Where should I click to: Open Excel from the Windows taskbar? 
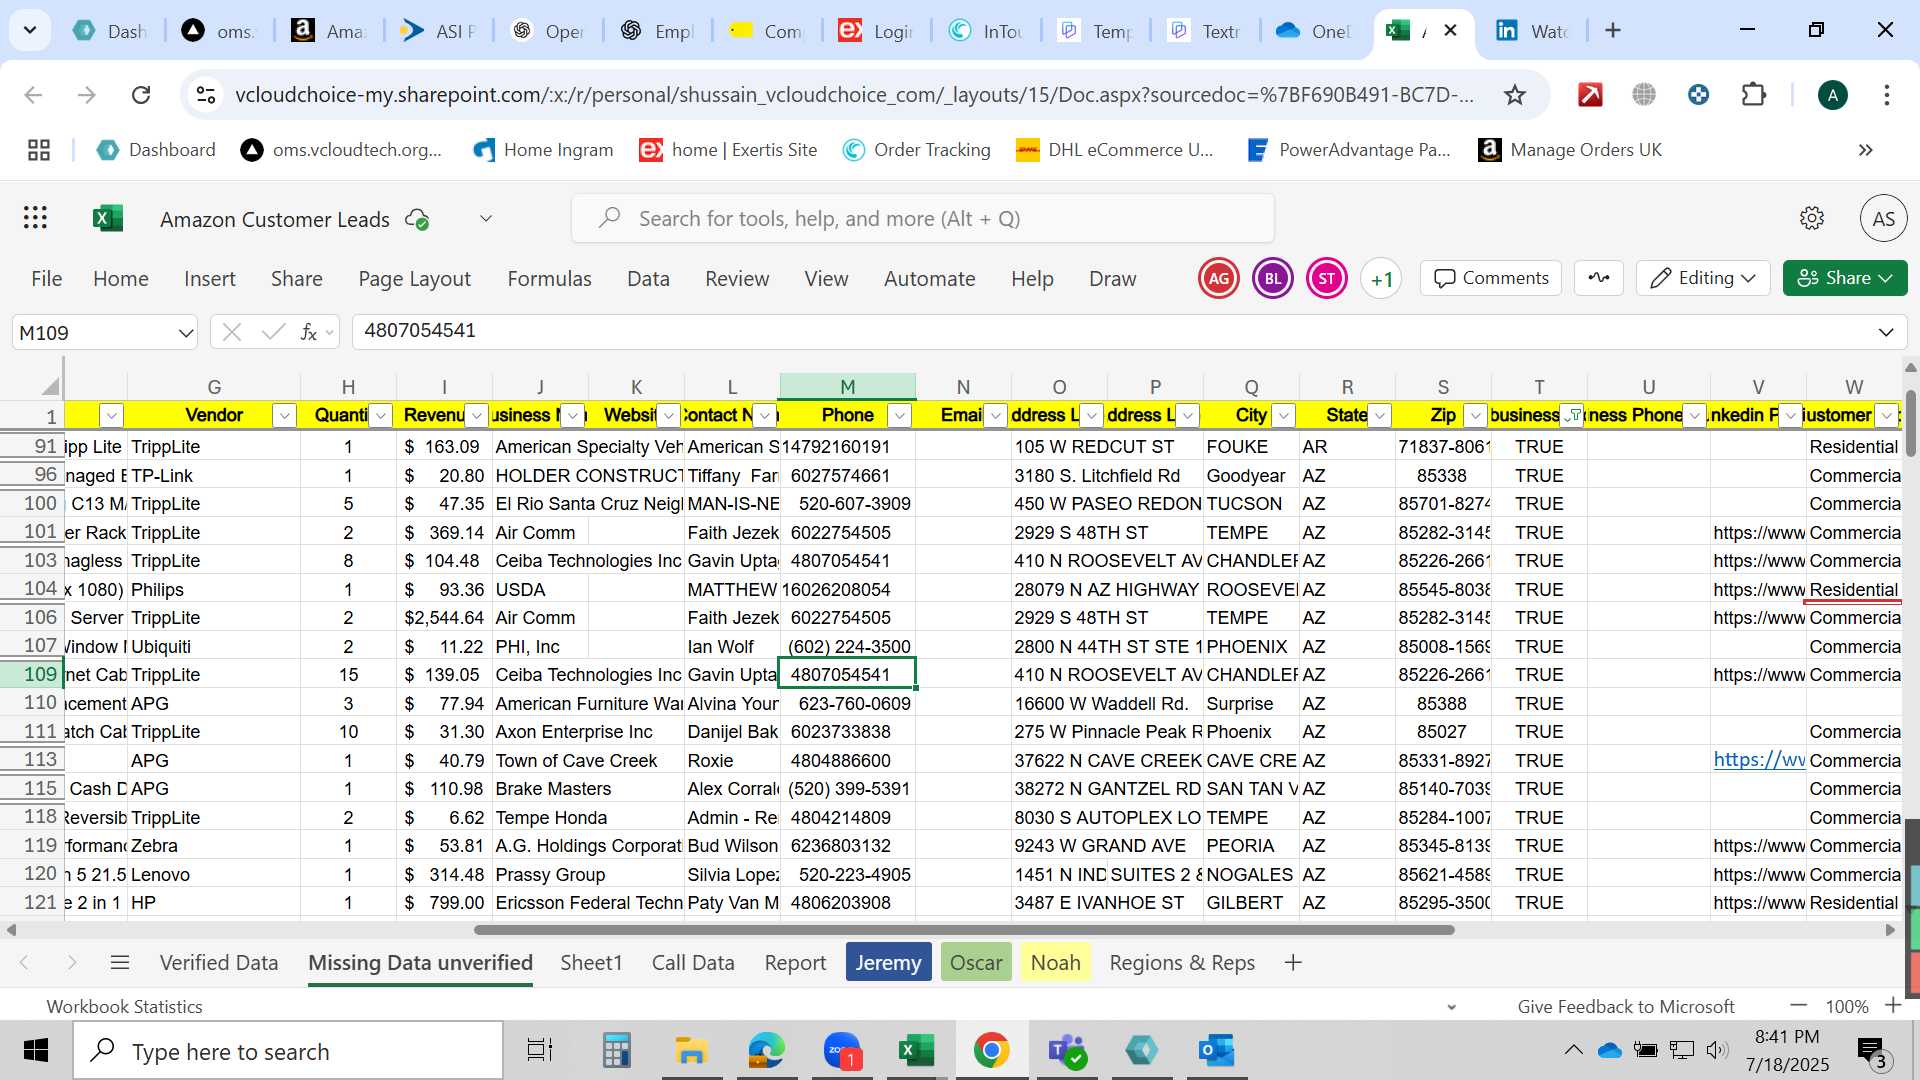916,1051
